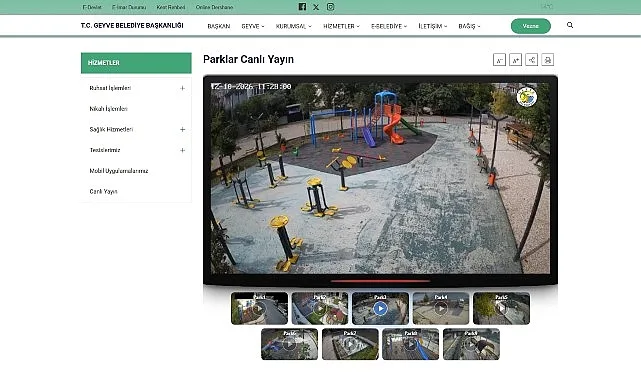
Task: Open the KURUMSAL dropdown menu
Action: tap(294, 26)
